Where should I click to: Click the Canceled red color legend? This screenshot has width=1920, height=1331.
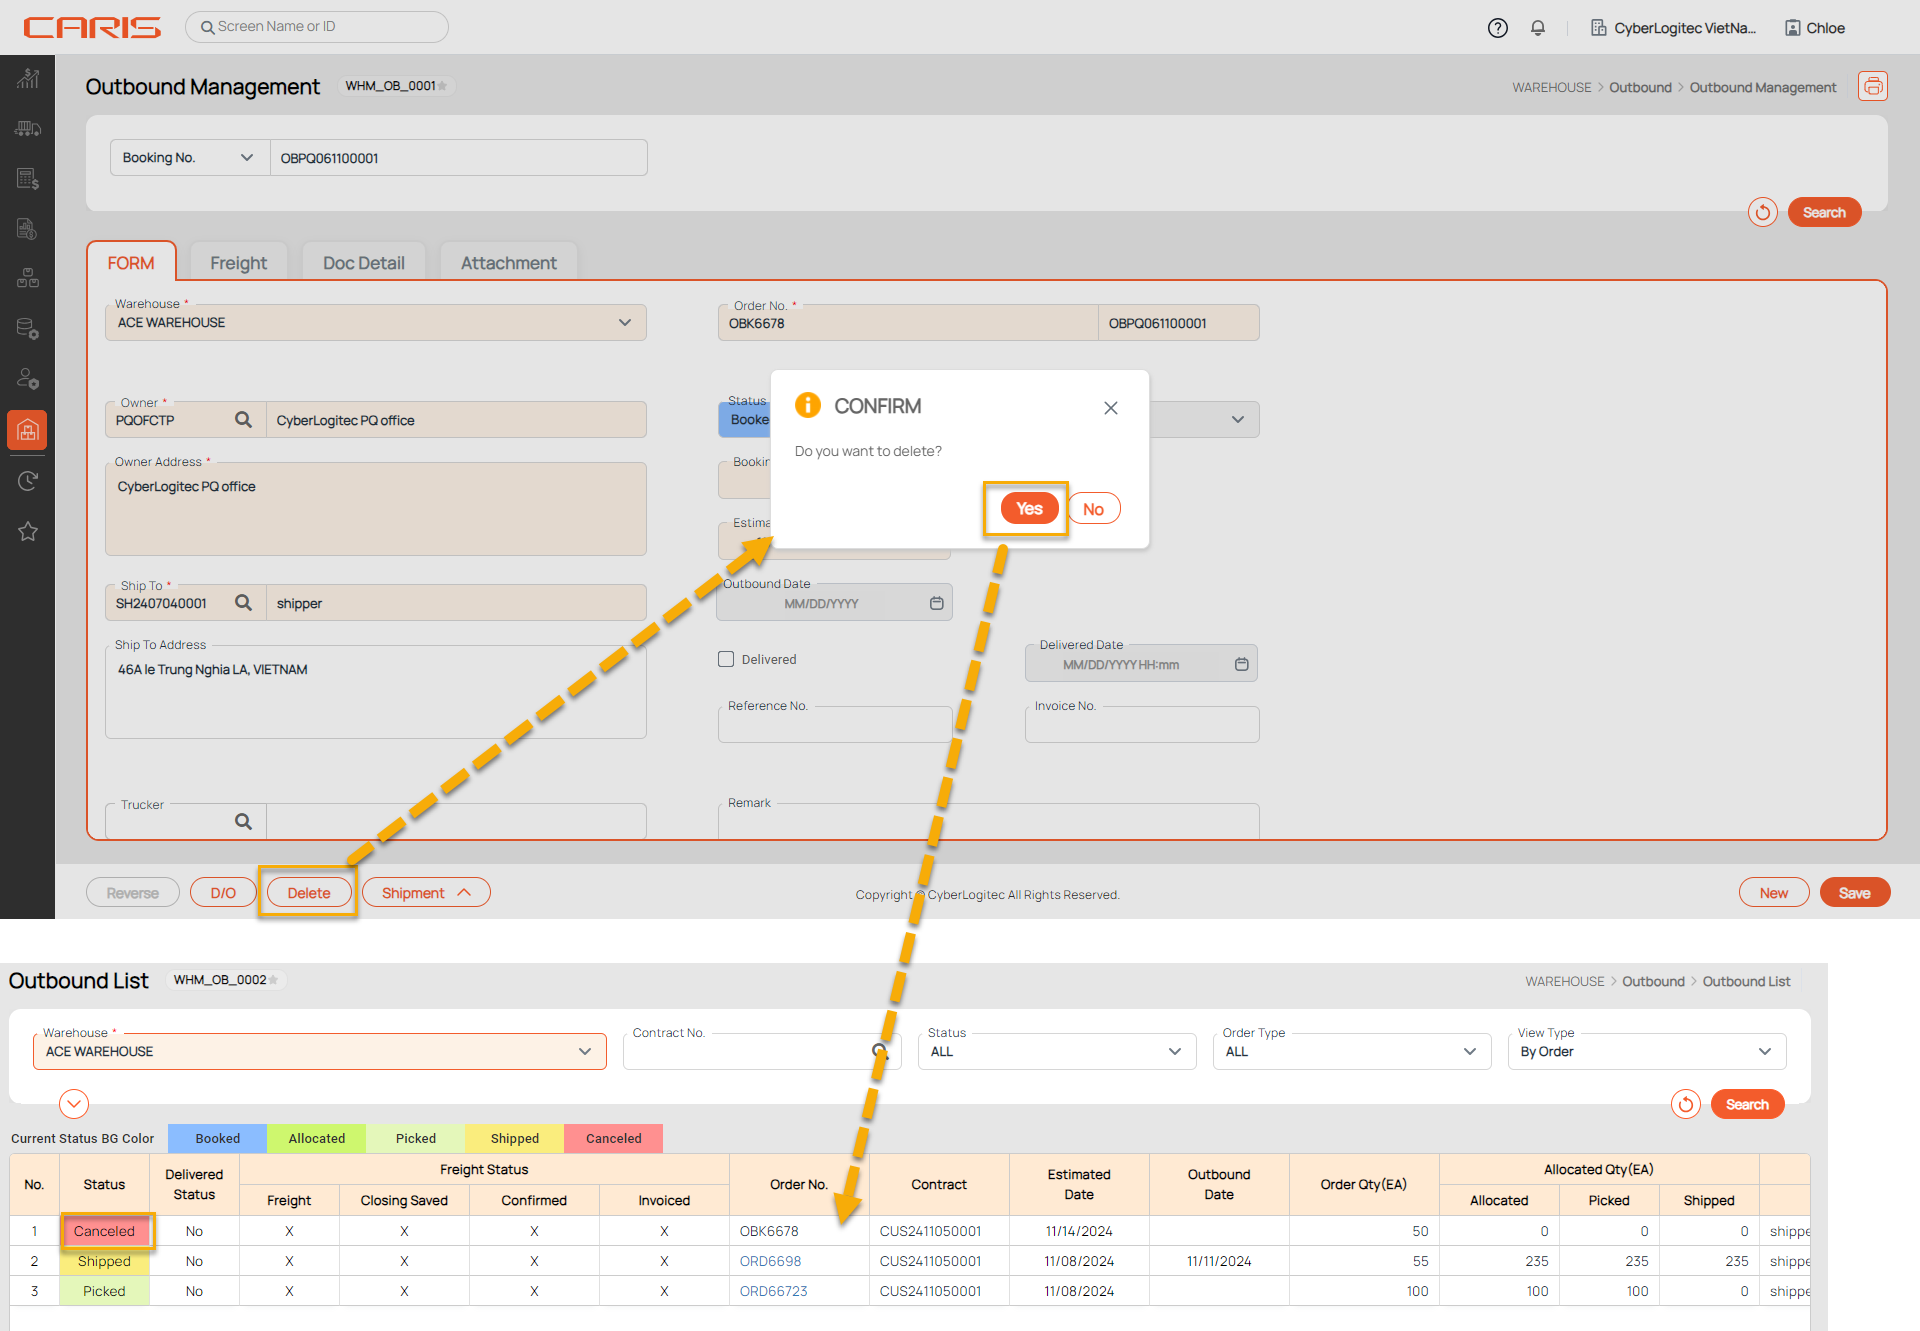(x=614, y=1138)
